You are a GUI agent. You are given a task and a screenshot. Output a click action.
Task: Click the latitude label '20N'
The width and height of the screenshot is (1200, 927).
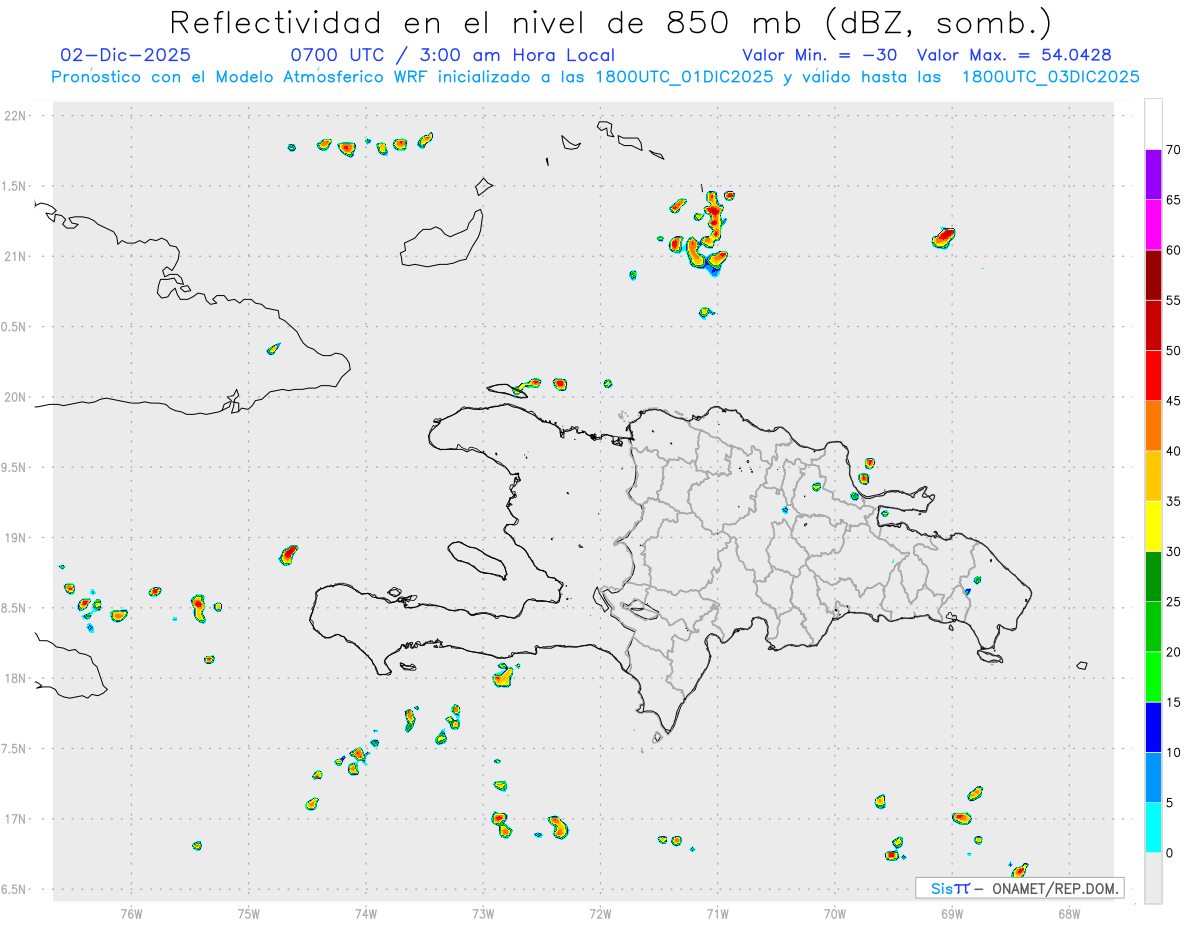[x=17, y=397]
